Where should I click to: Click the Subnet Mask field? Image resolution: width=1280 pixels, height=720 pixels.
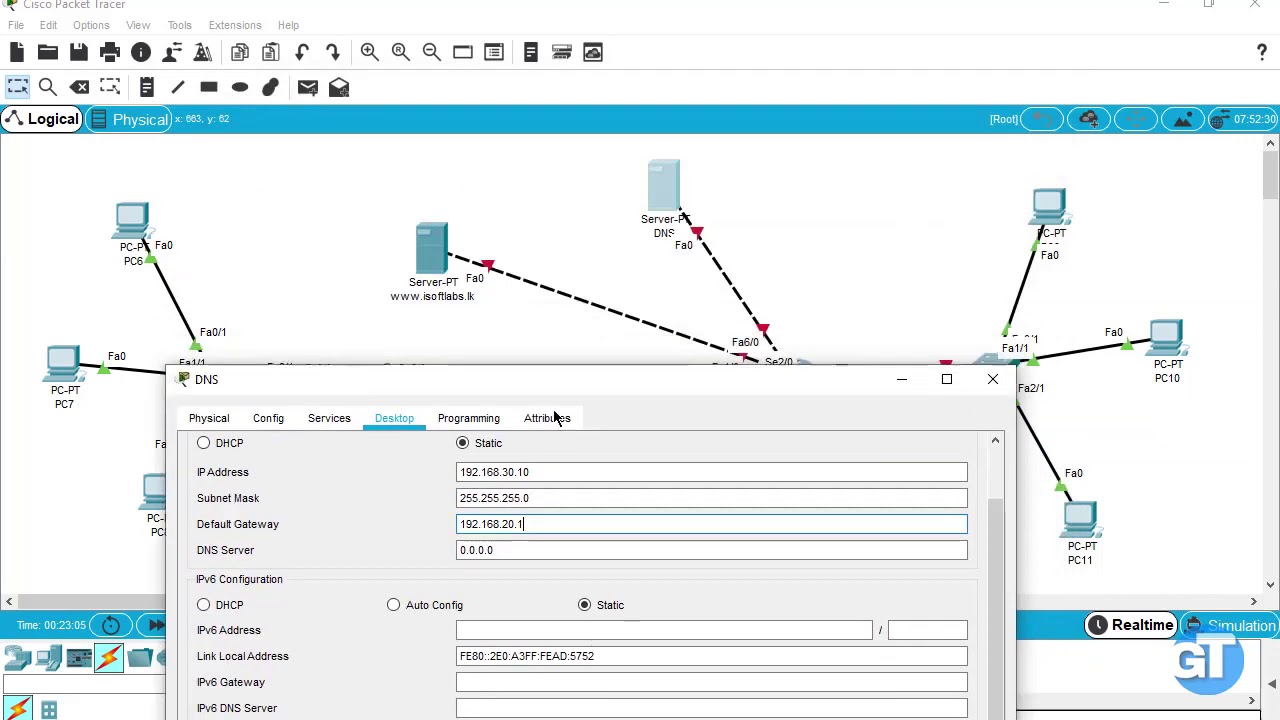point(711,498)
